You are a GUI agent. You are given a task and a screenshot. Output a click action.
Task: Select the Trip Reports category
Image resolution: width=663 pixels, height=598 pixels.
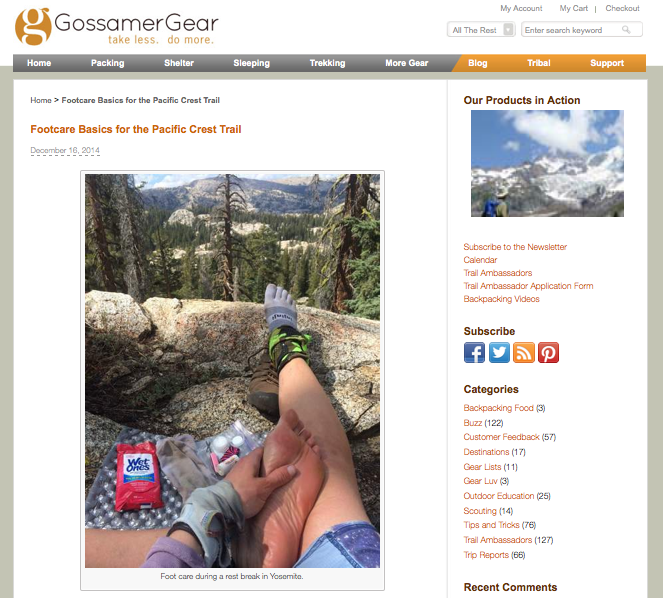(486, 555)
